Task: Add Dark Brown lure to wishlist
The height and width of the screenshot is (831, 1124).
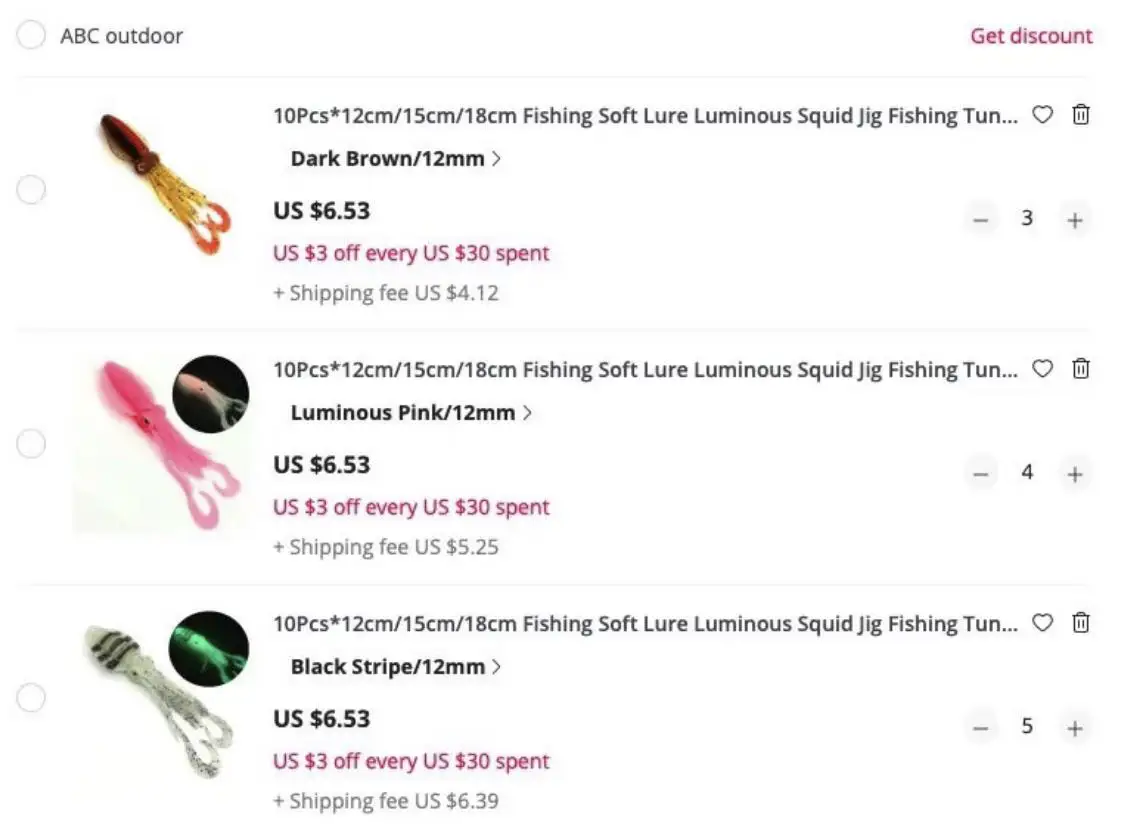Action: (1042, 115)
